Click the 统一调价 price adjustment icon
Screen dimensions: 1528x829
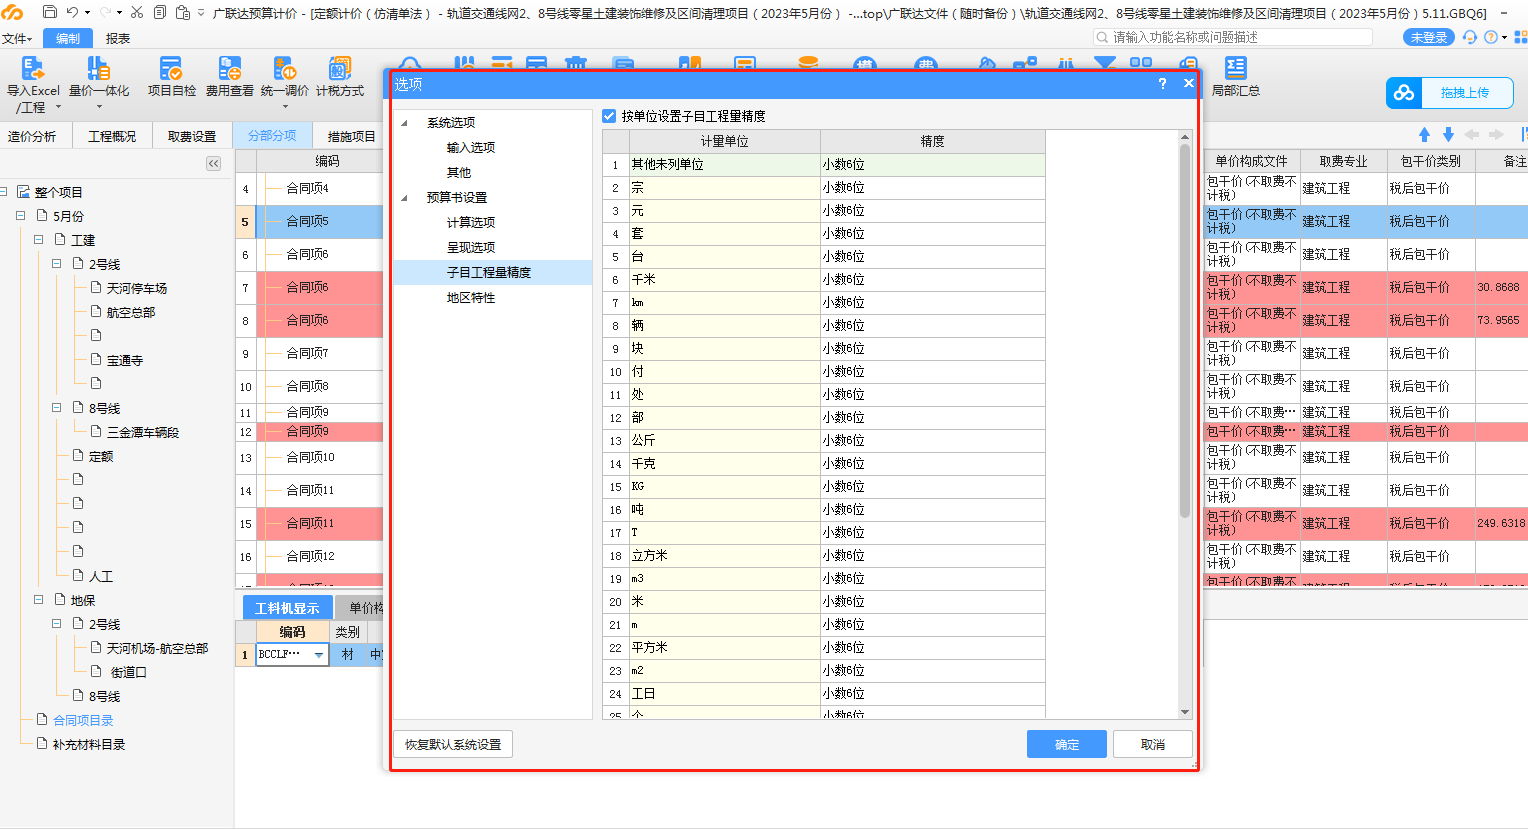pyautogui.click(x=284, y=68)
